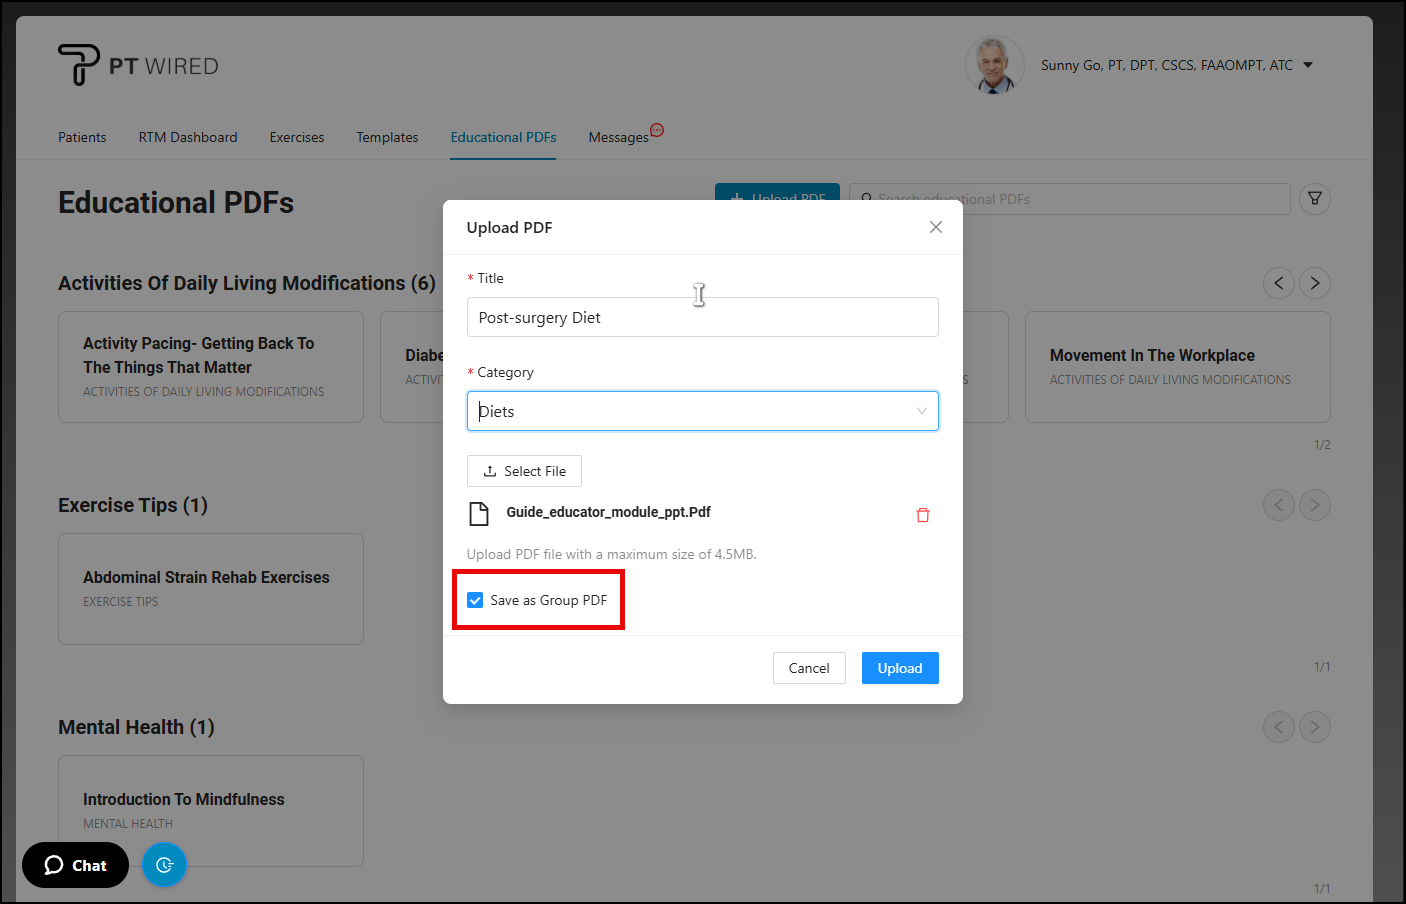1406x904 pixels.
Task: Click the Cancel button
Action: 808,668
